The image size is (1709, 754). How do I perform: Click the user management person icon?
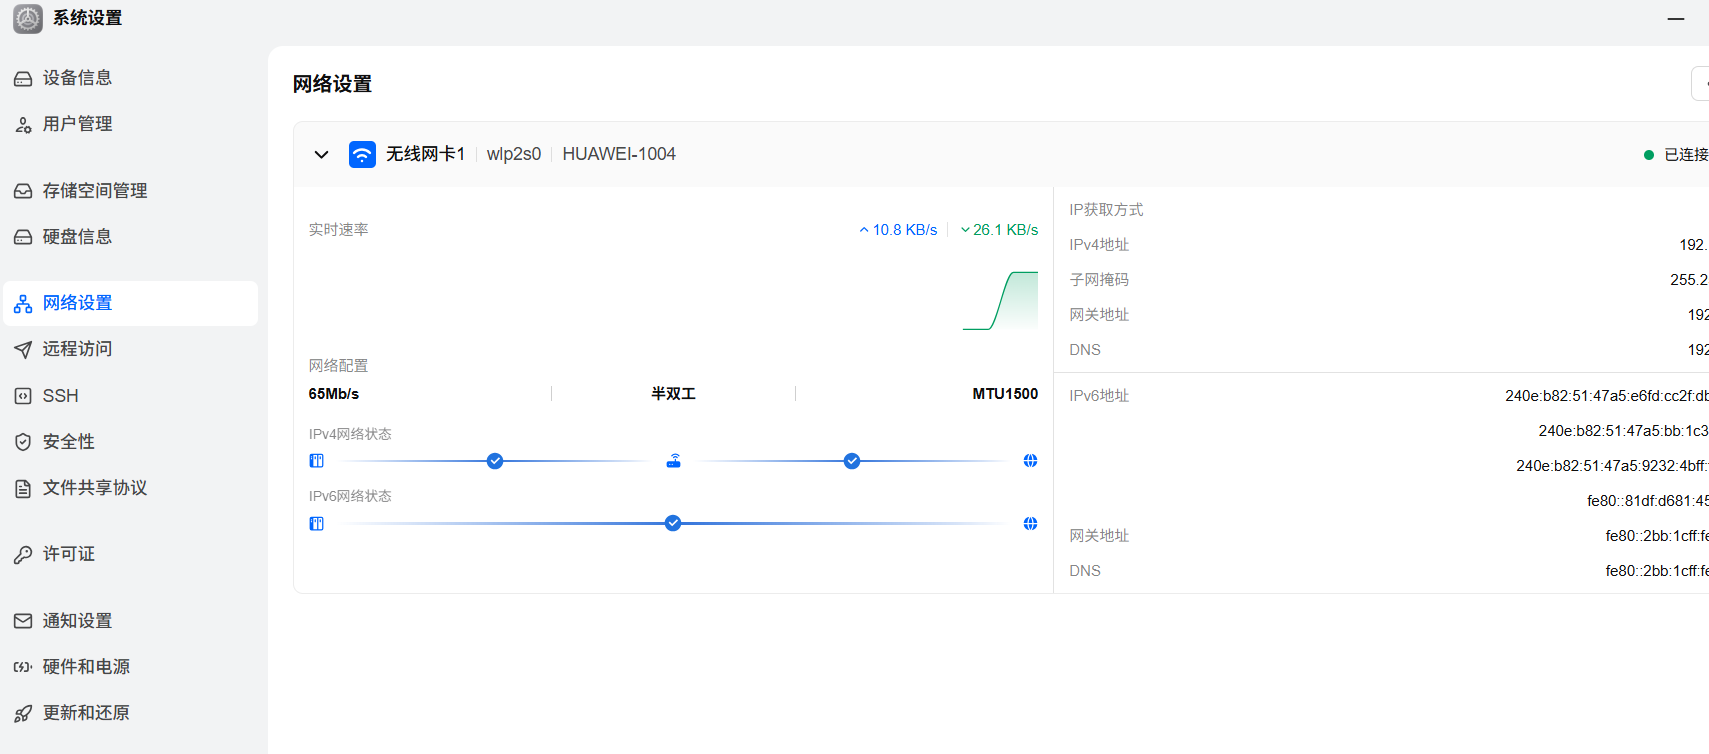[23, 124]
